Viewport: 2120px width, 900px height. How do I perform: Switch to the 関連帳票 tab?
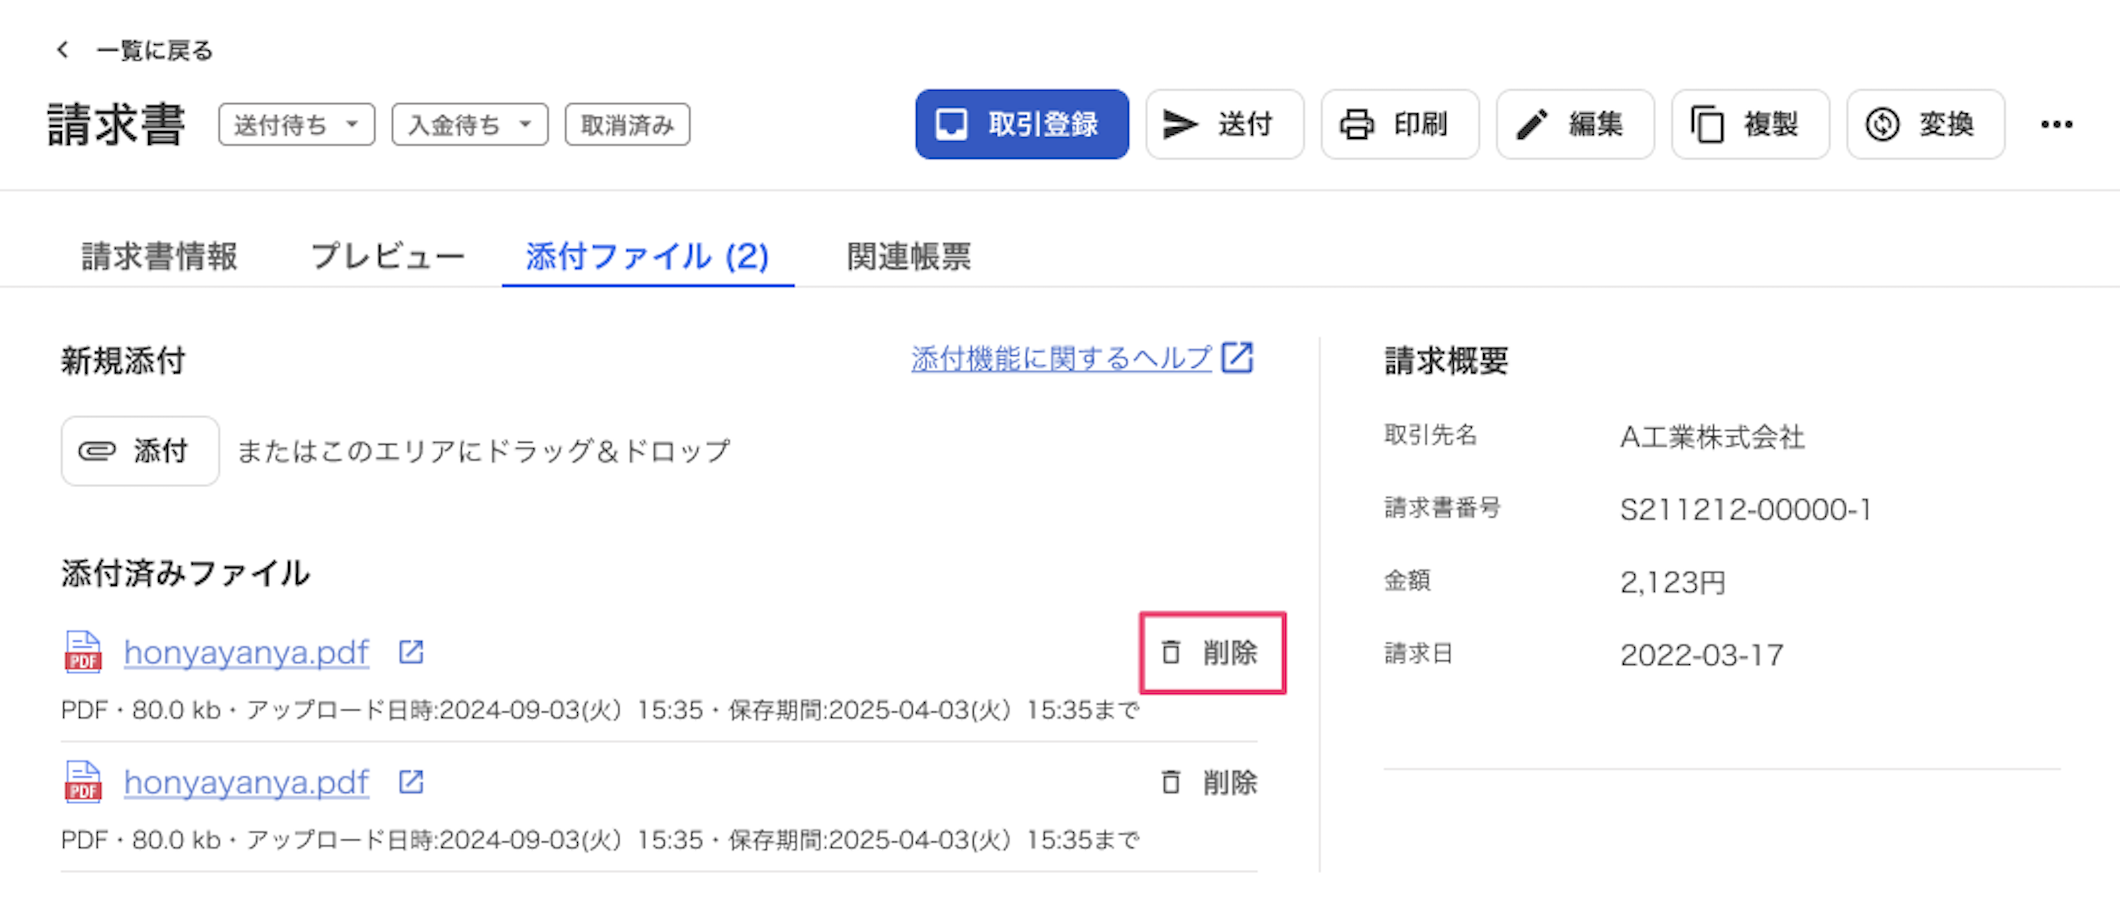(909, 256)
